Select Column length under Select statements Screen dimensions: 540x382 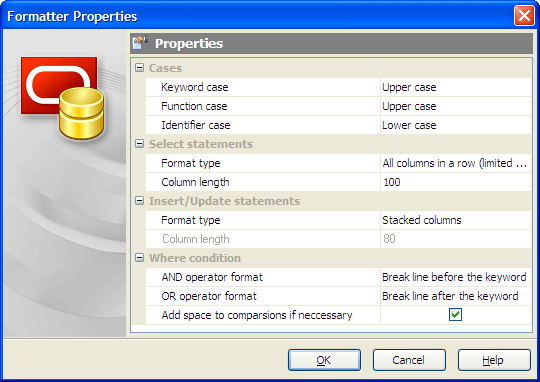[x=195, y=182]
